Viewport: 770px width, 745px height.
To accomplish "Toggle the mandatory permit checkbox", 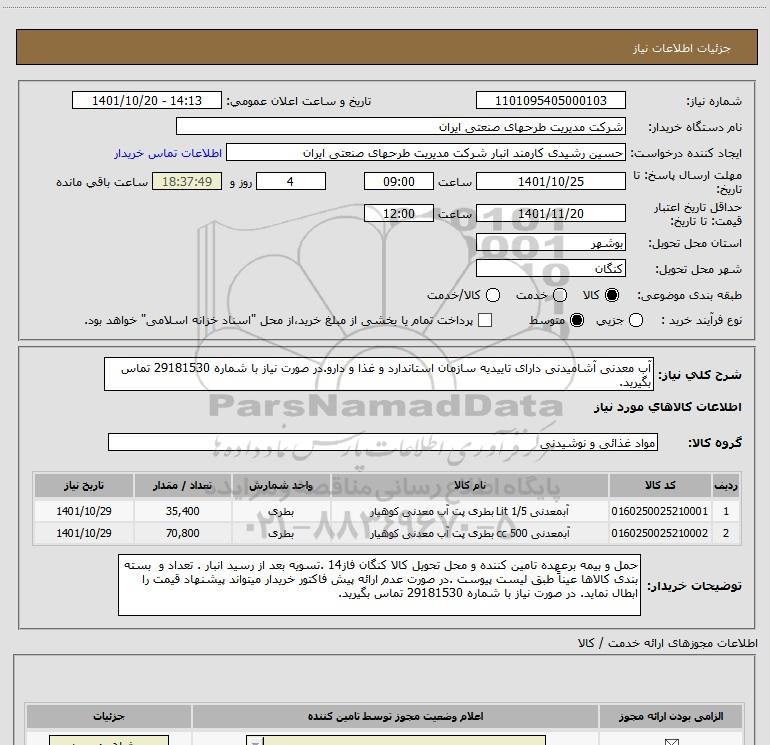I will [671, 742].
